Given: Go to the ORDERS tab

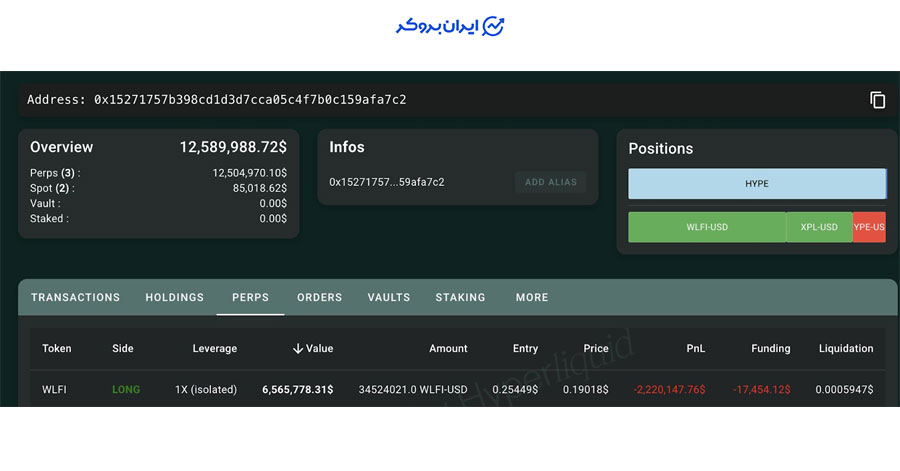Looking at the screenshot, I should [x=319, y=297].
